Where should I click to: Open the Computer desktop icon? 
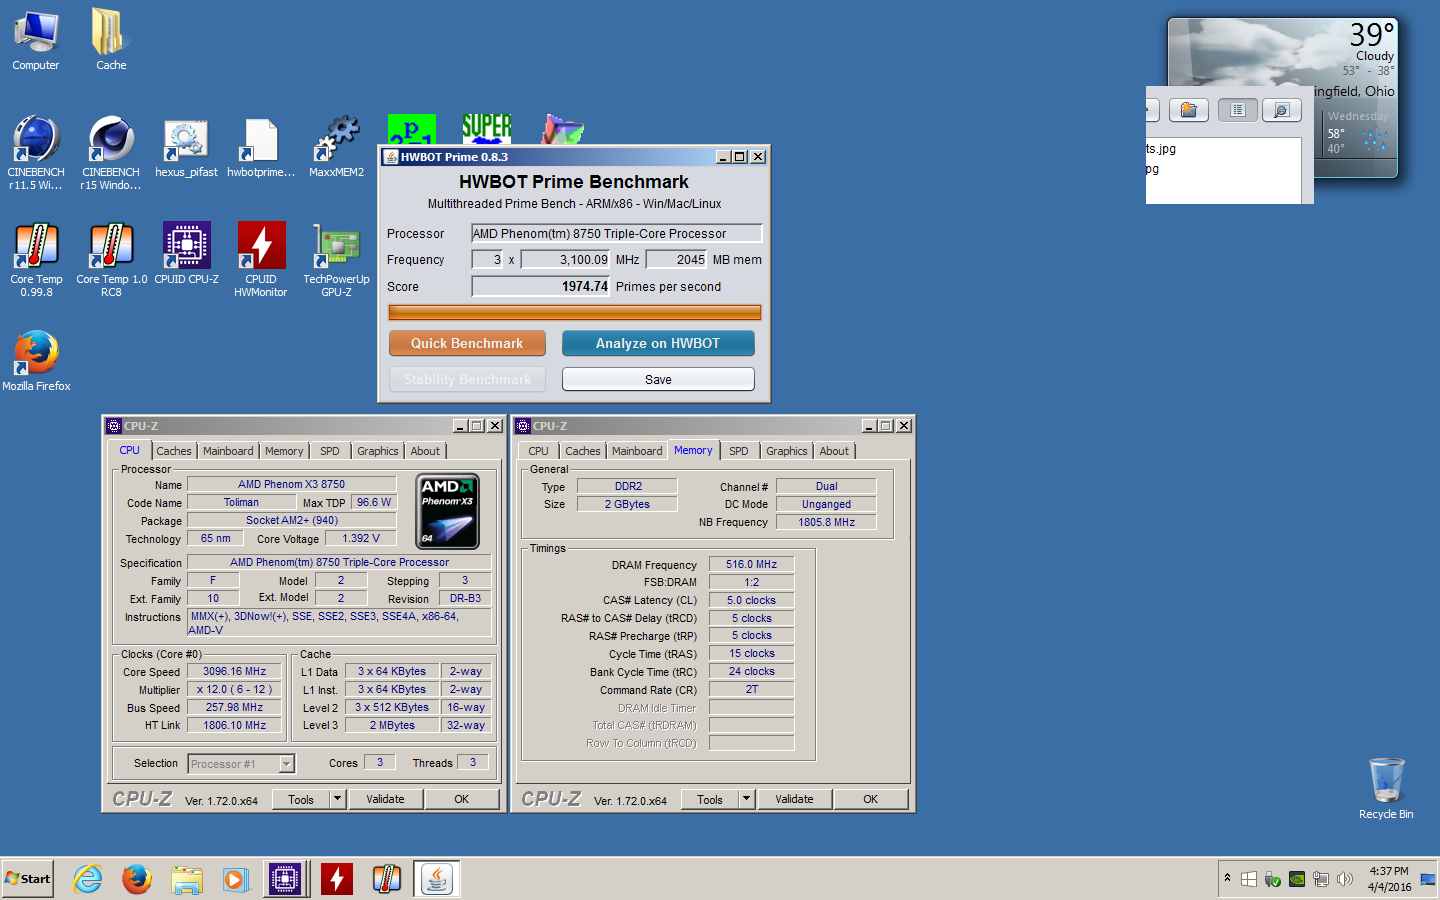tap(36, 41)
